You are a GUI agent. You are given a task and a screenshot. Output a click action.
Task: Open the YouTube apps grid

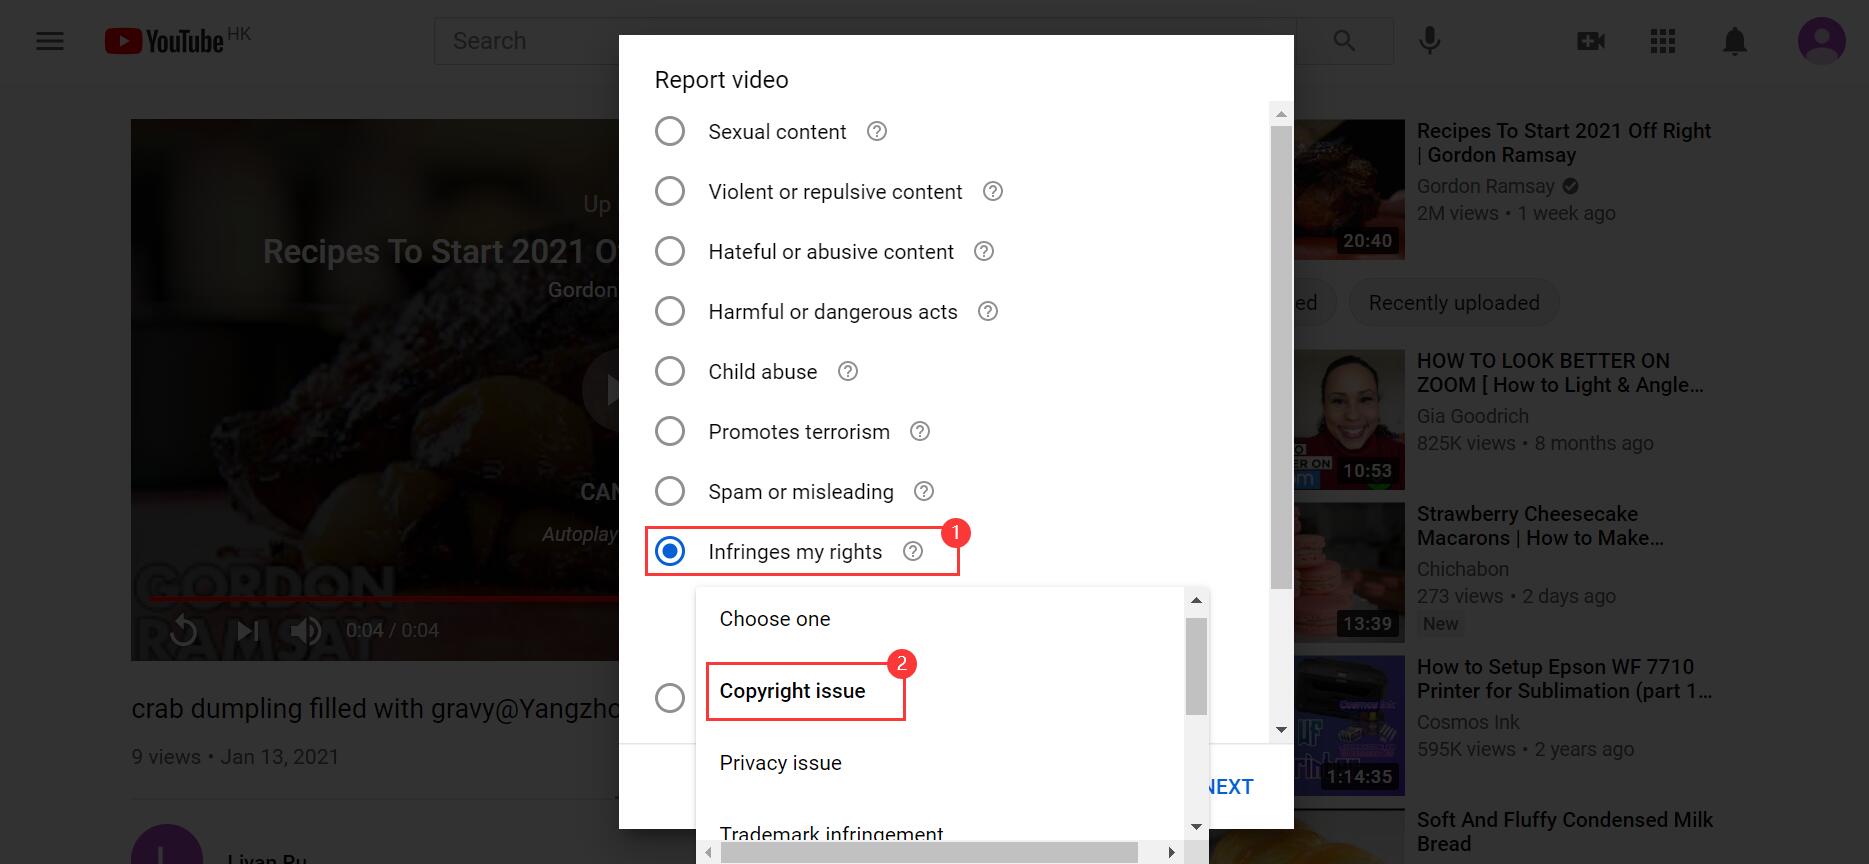click(x=1662, y=41)
